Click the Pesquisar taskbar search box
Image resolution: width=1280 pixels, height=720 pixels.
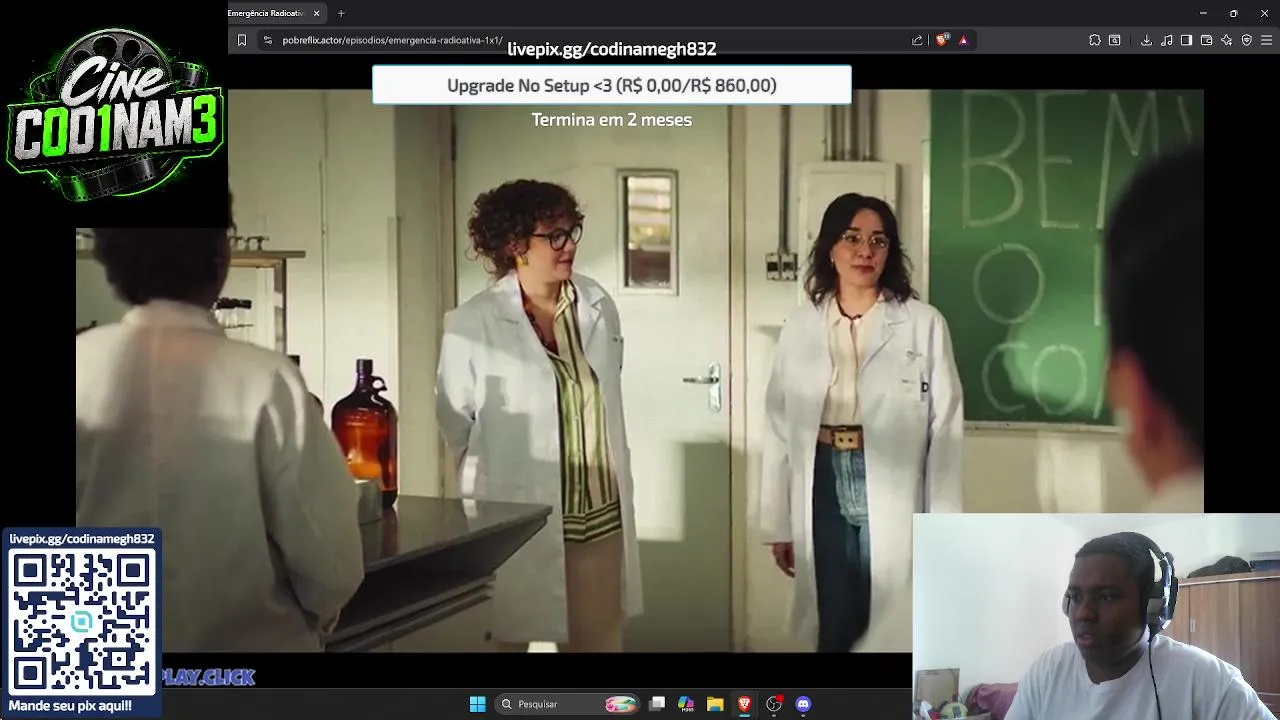coord(568,704)
